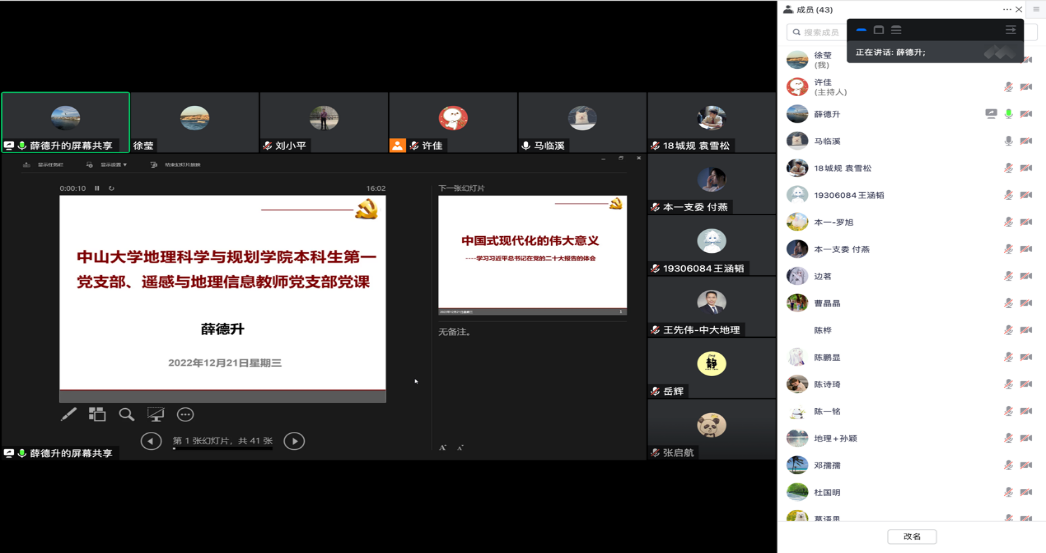The image size is (1046, 553).
Task: Pause the slideshow timer
Action: pyautogui.click(x=97, y=188)
